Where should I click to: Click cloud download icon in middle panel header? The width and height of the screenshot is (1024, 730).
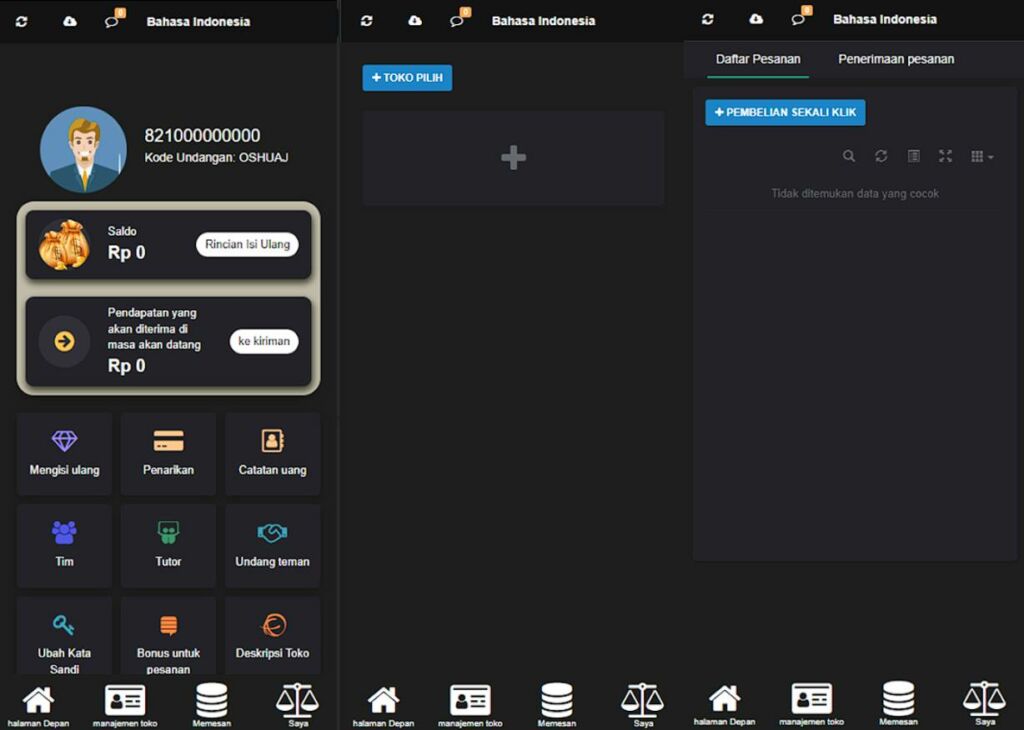click(x=415, y=21)
